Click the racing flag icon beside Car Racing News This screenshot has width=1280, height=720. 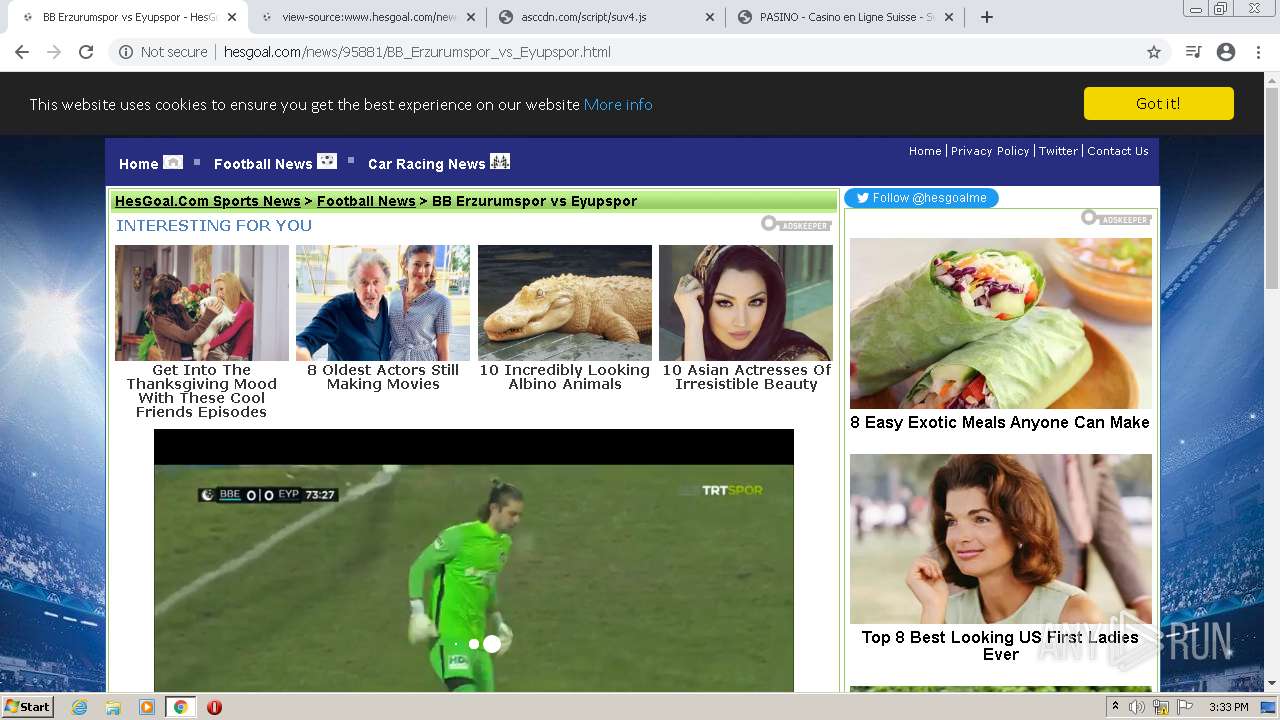(500, 161)
